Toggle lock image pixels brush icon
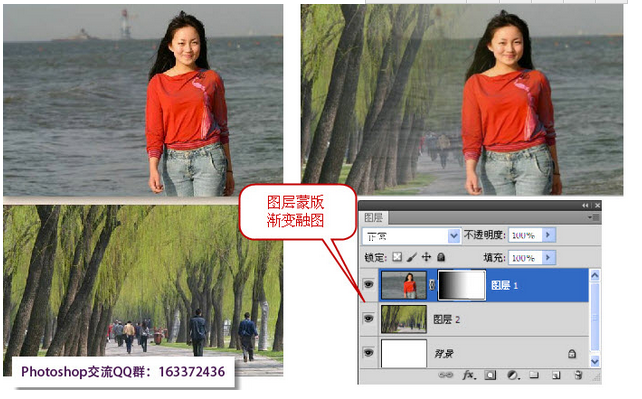 (411, 257)
